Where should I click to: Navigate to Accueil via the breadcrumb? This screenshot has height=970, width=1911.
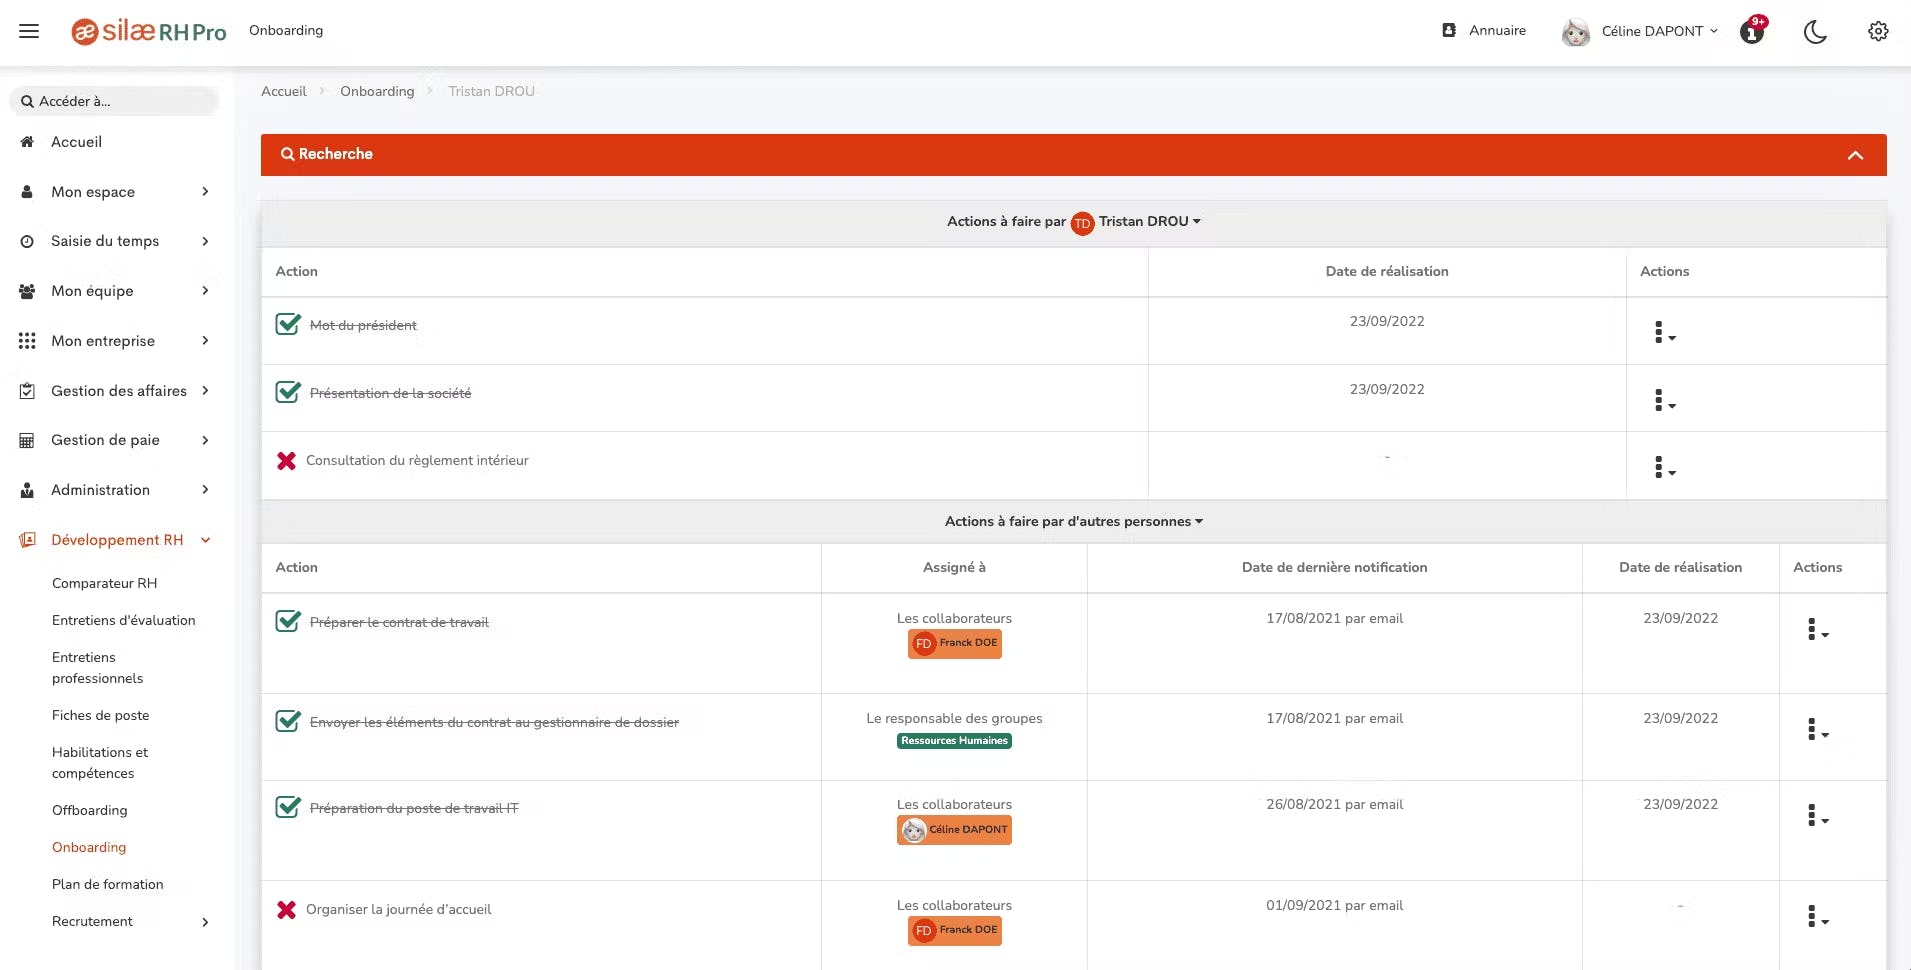[x=283, y=91]
